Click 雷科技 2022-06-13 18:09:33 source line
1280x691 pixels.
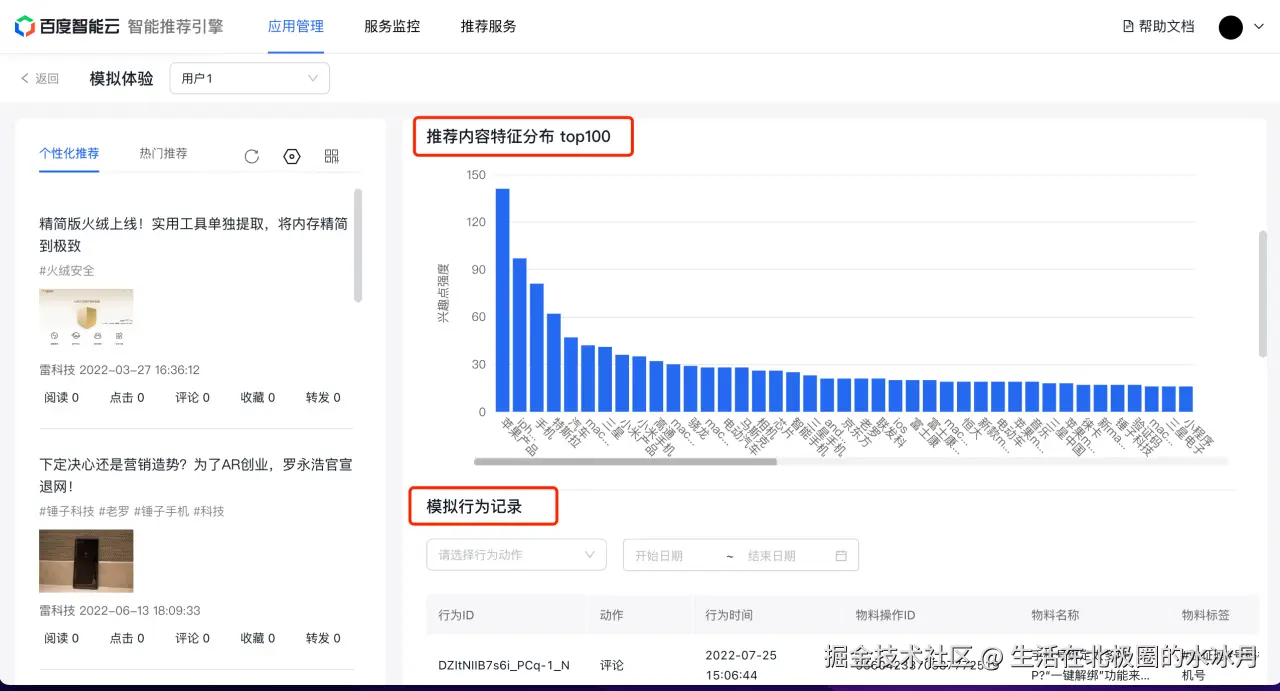120,610
